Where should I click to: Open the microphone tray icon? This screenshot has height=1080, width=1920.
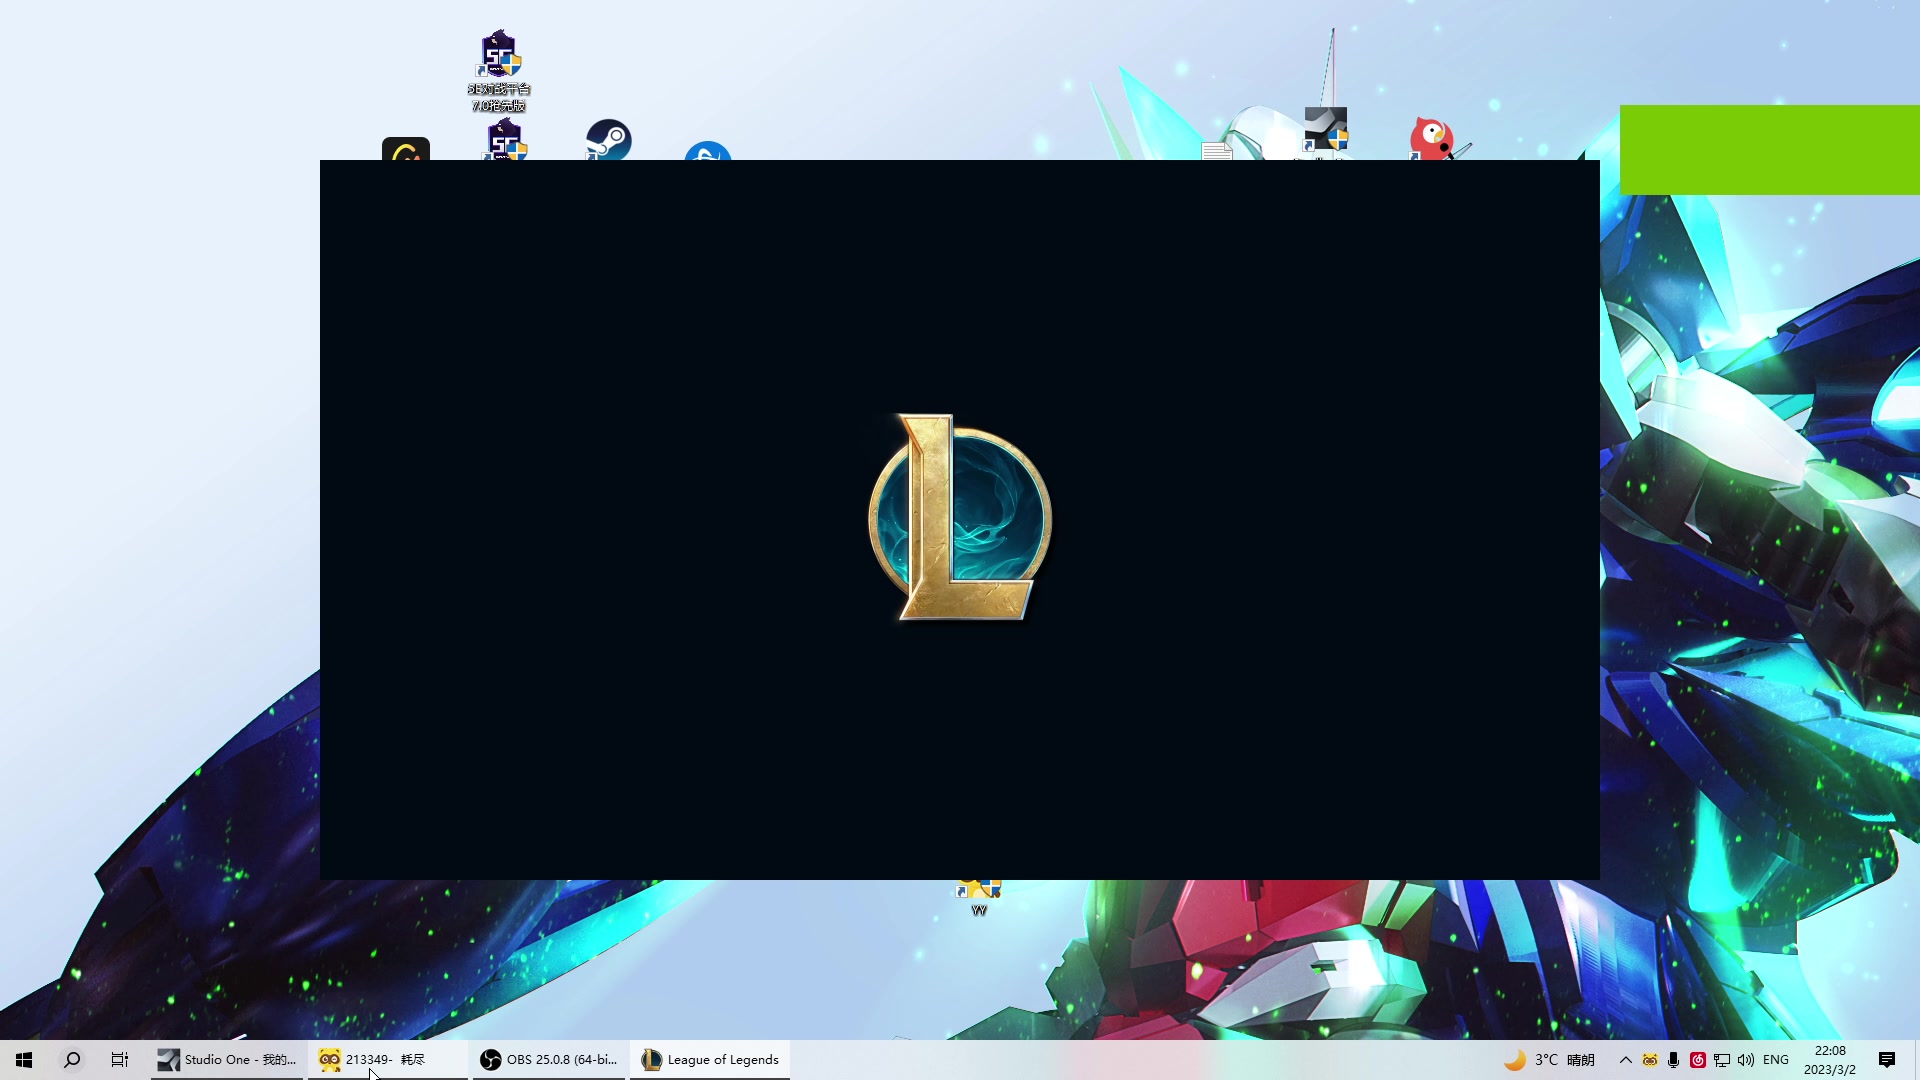click(x=1674, y=1060)
